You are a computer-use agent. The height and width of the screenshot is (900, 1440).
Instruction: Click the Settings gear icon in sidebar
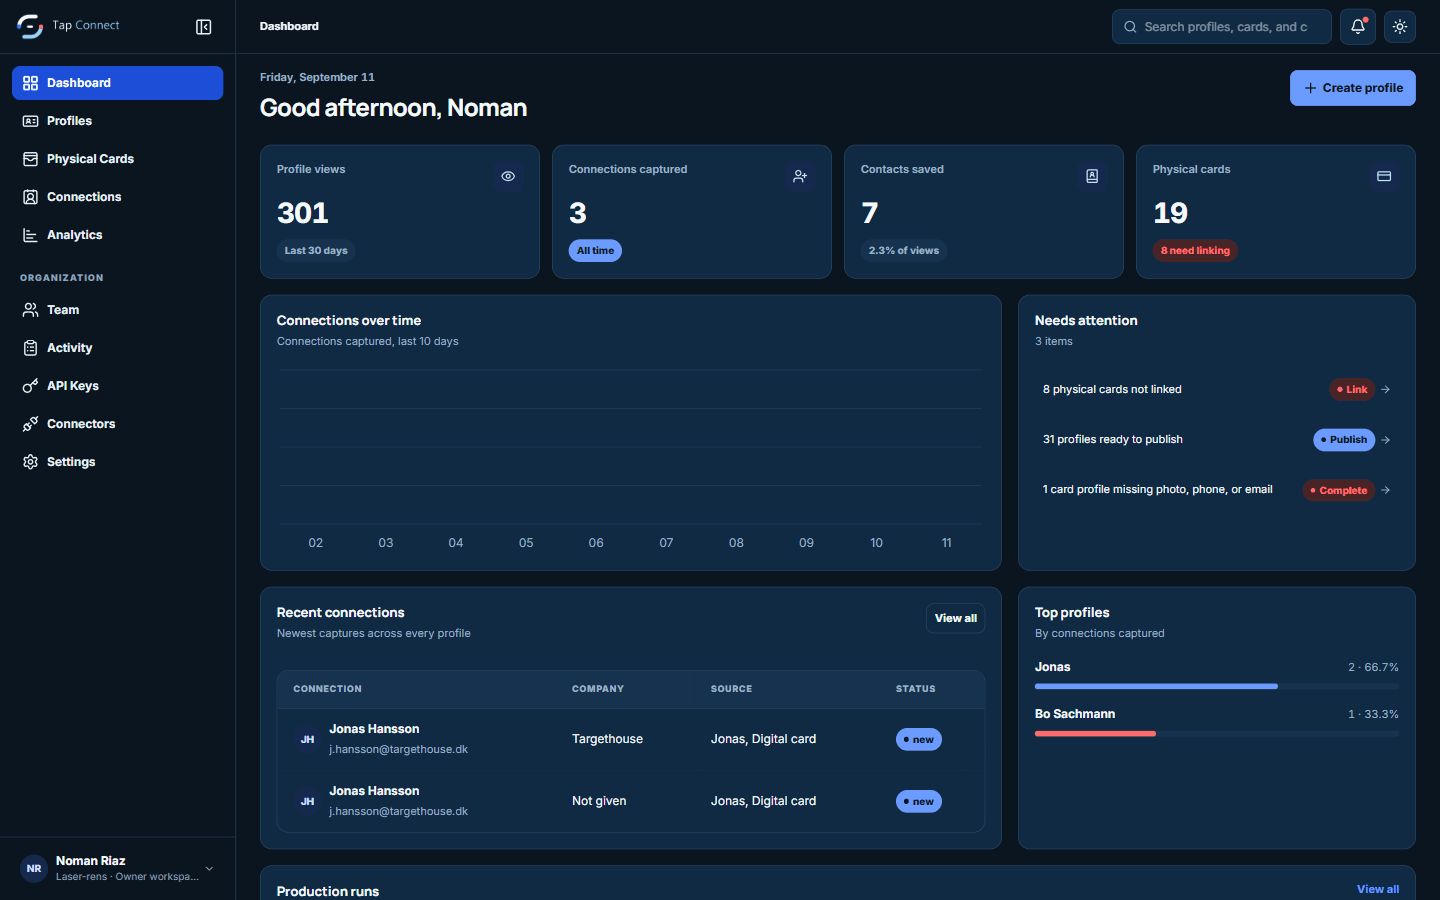31,462
